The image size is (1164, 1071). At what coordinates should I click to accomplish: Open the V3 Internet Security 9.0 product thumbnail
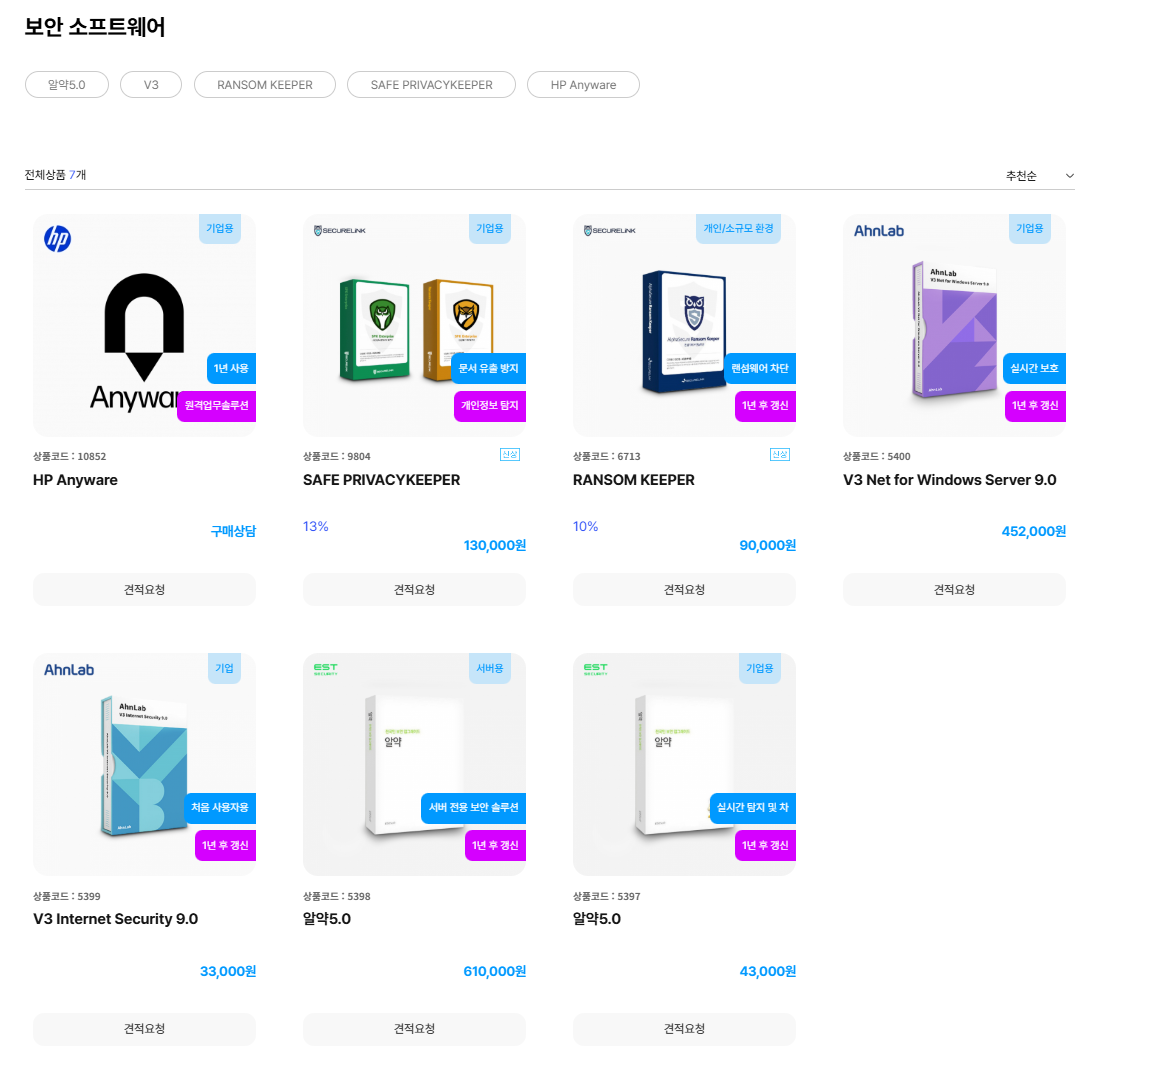point(144,764)
